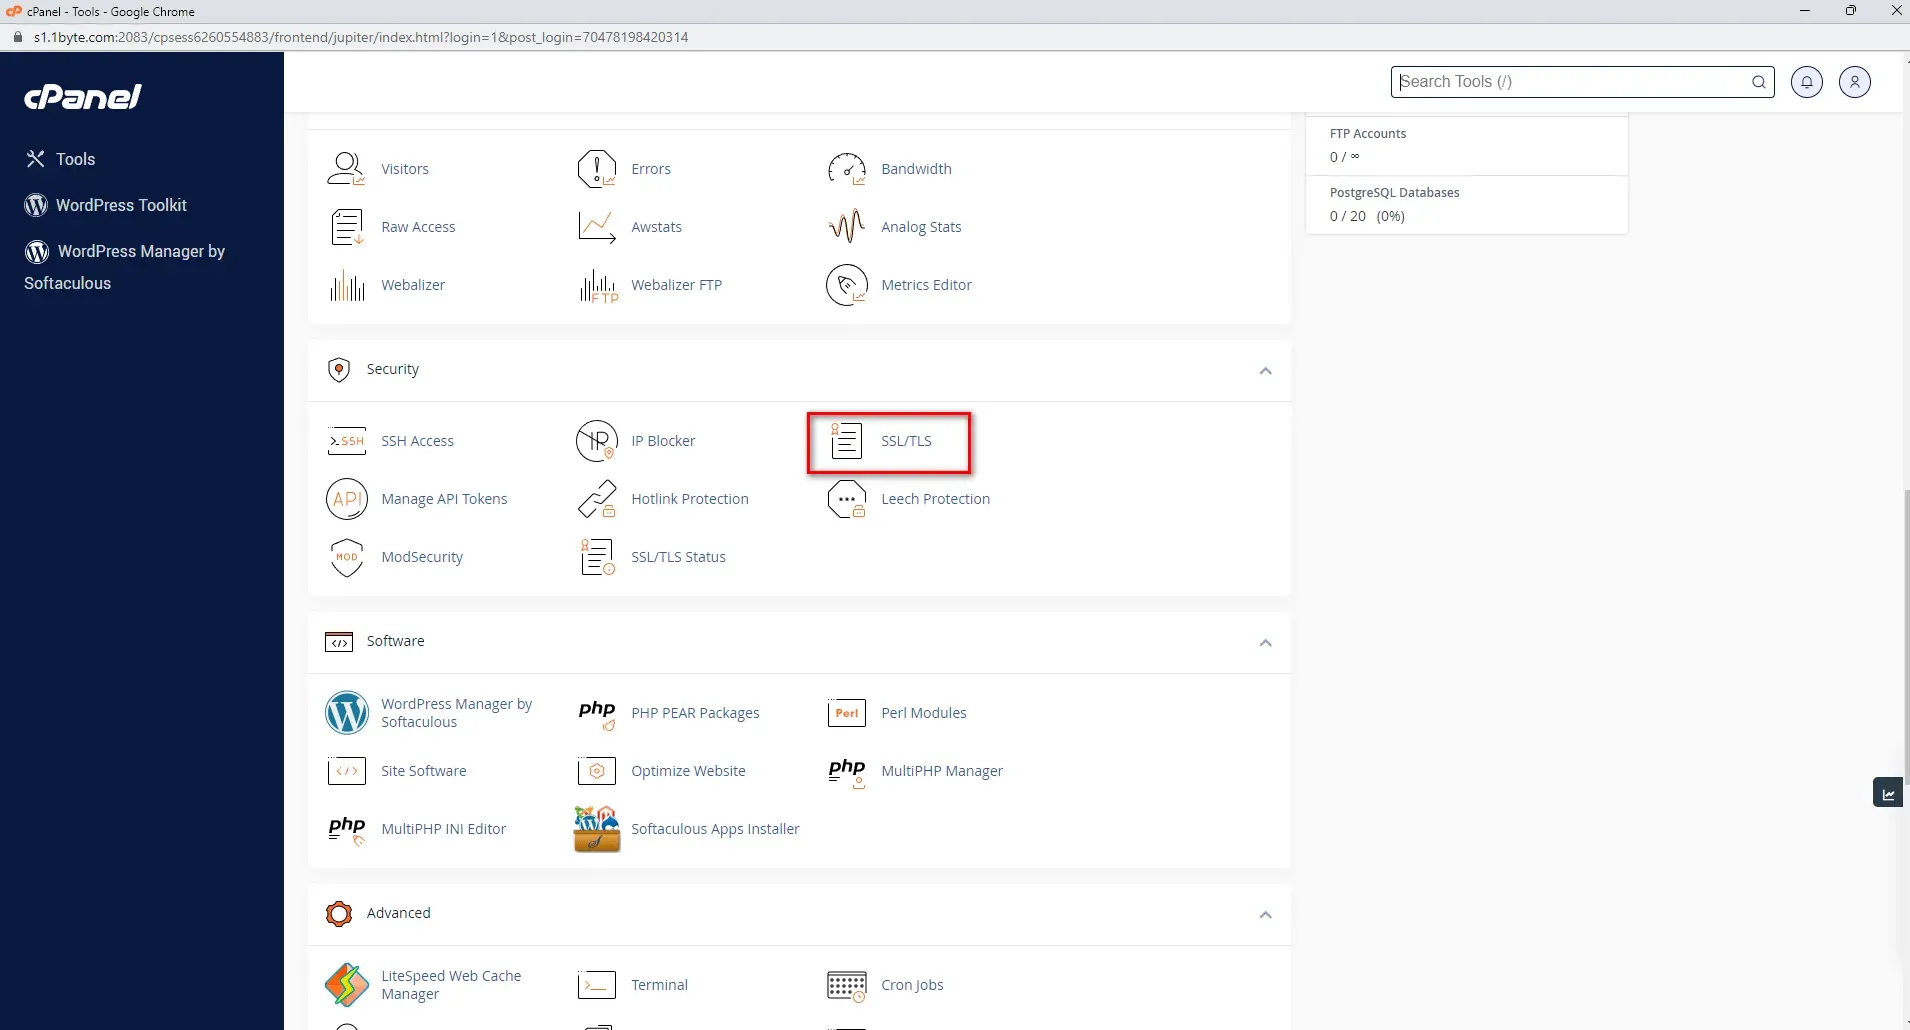Collapse the Software section chevron

click(x=1266, y=643)
